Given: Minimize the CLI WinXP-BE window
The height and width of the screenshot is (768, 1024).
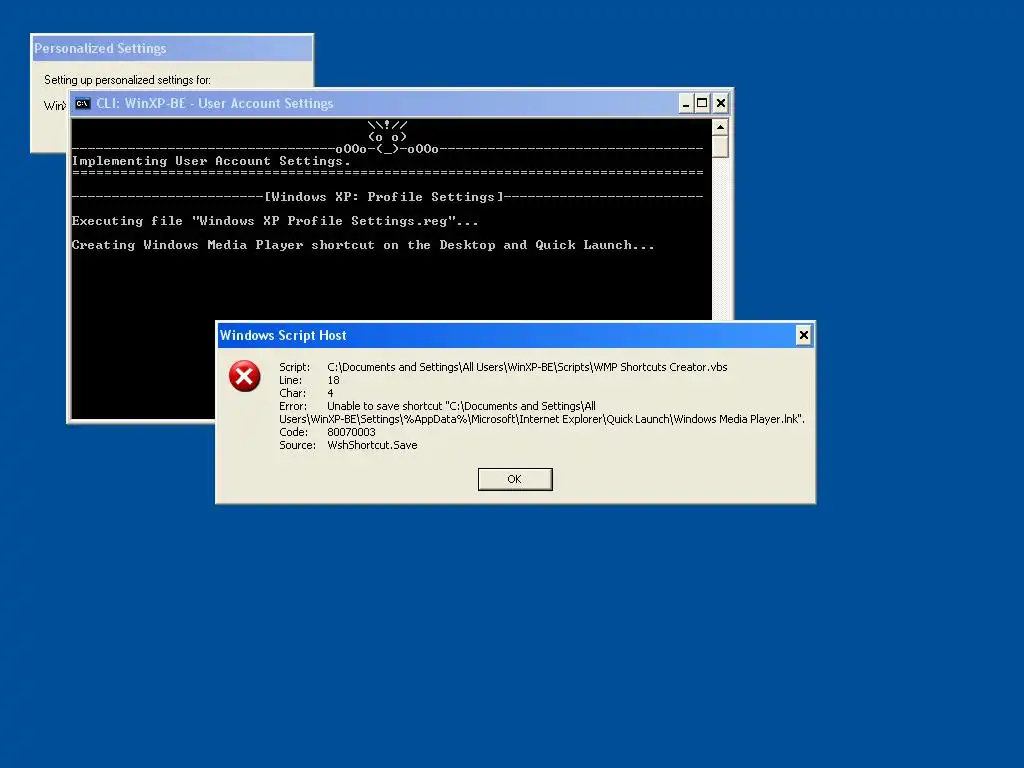Looking at the screenshot, I should 686,103.
